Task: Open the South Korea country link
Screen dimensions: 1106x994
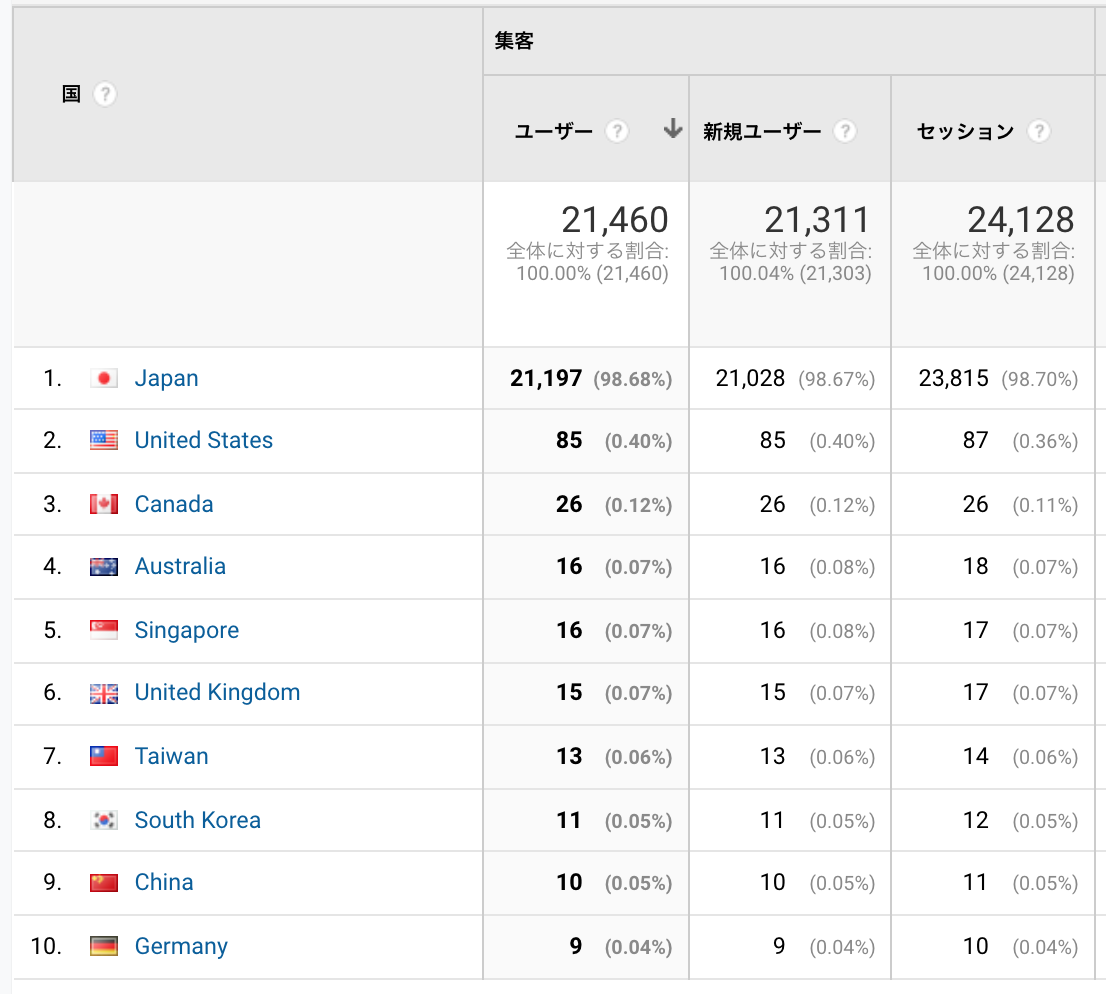Action: coord(198,820)
